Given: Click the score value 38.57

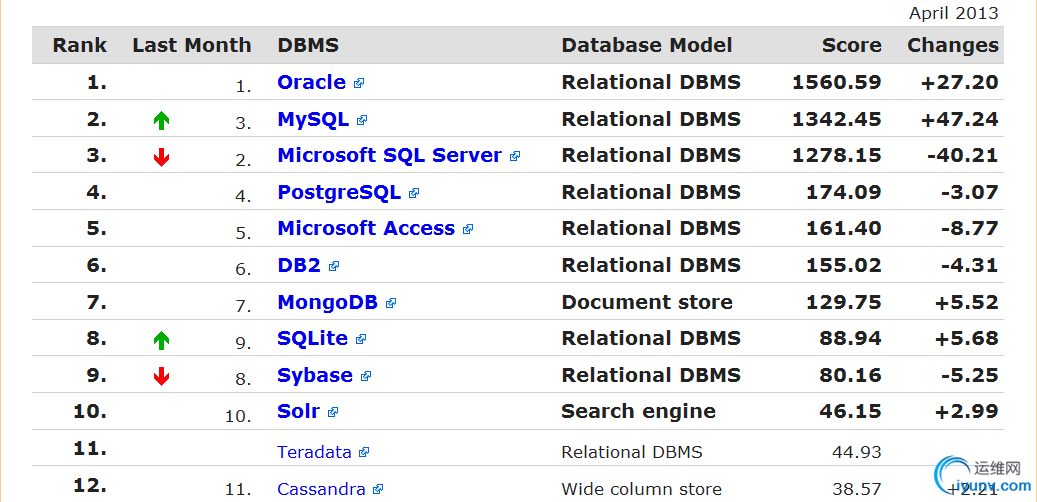Looking at the screenshot, I should (x=856, y=489).
